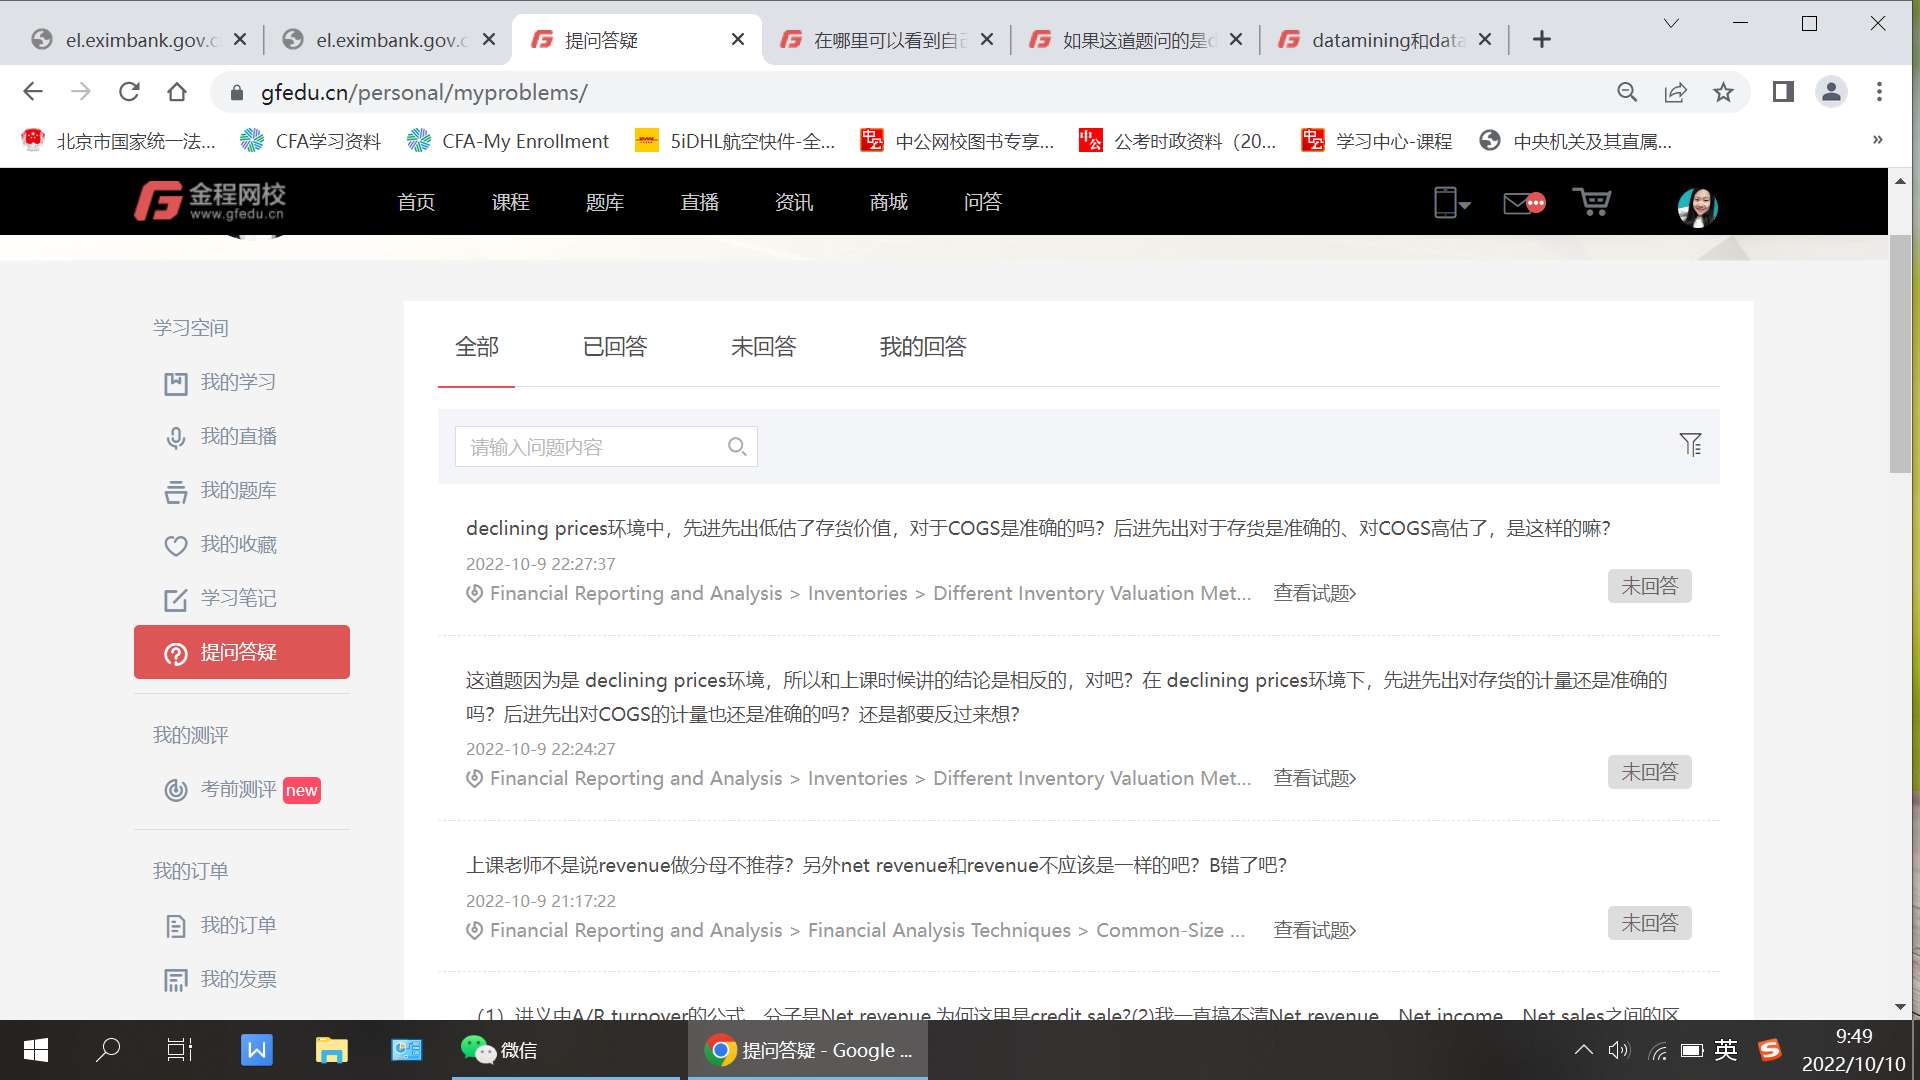Click the user avatar in header
The image size is (1920, 1080).
tap(1697, 206)
